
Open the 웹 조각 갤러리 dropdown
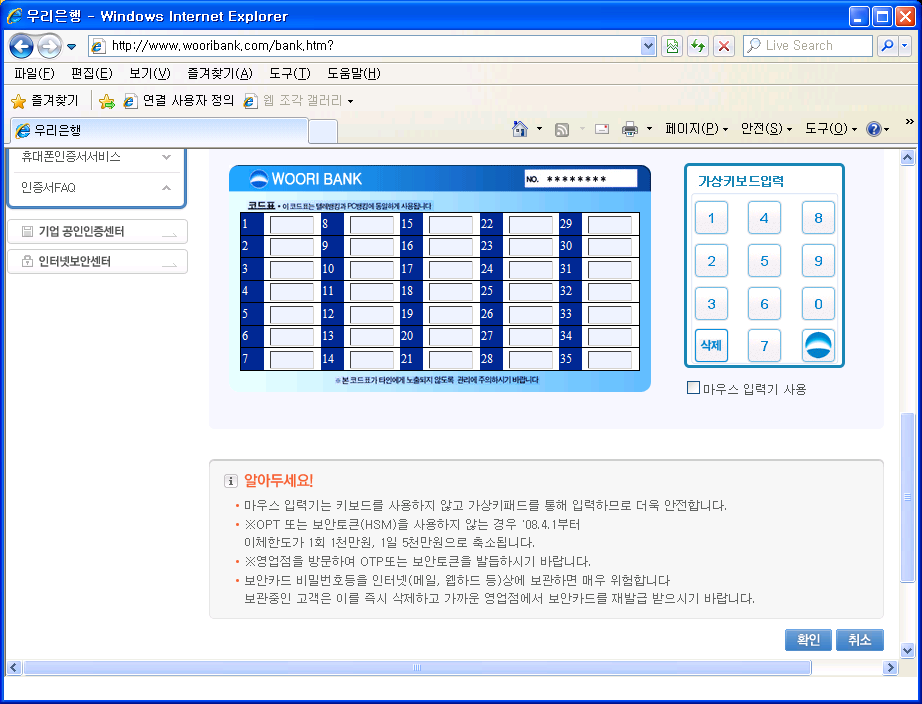point(299,101)
